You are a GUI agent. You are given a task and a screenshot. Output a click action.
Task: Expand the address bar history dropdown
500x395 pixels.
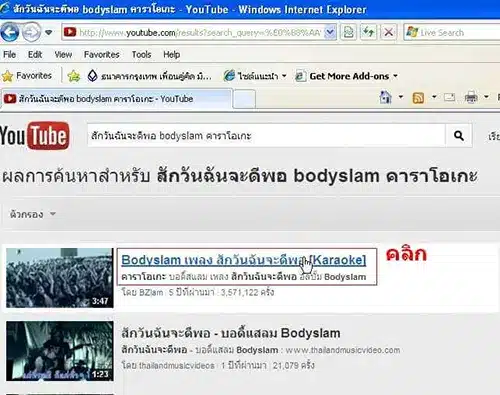[x=330, y=32]
